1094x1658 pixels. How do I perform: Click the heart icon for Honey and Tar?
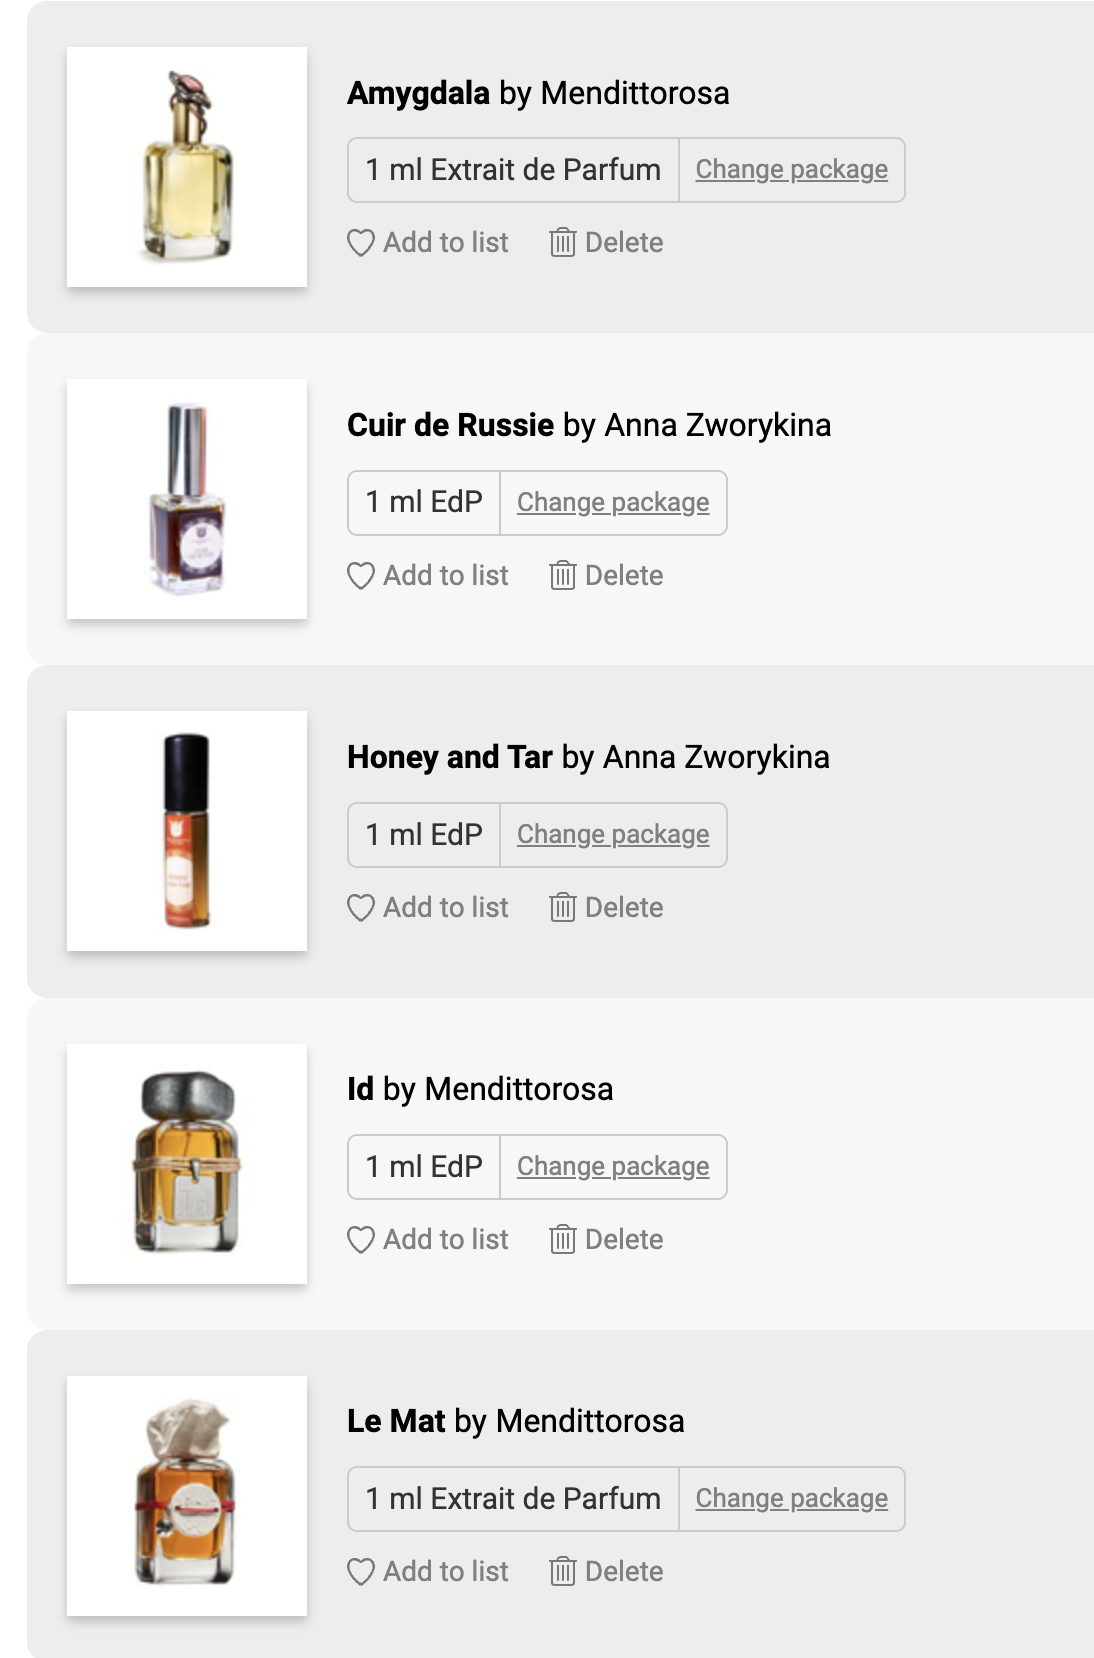point(361,908)
